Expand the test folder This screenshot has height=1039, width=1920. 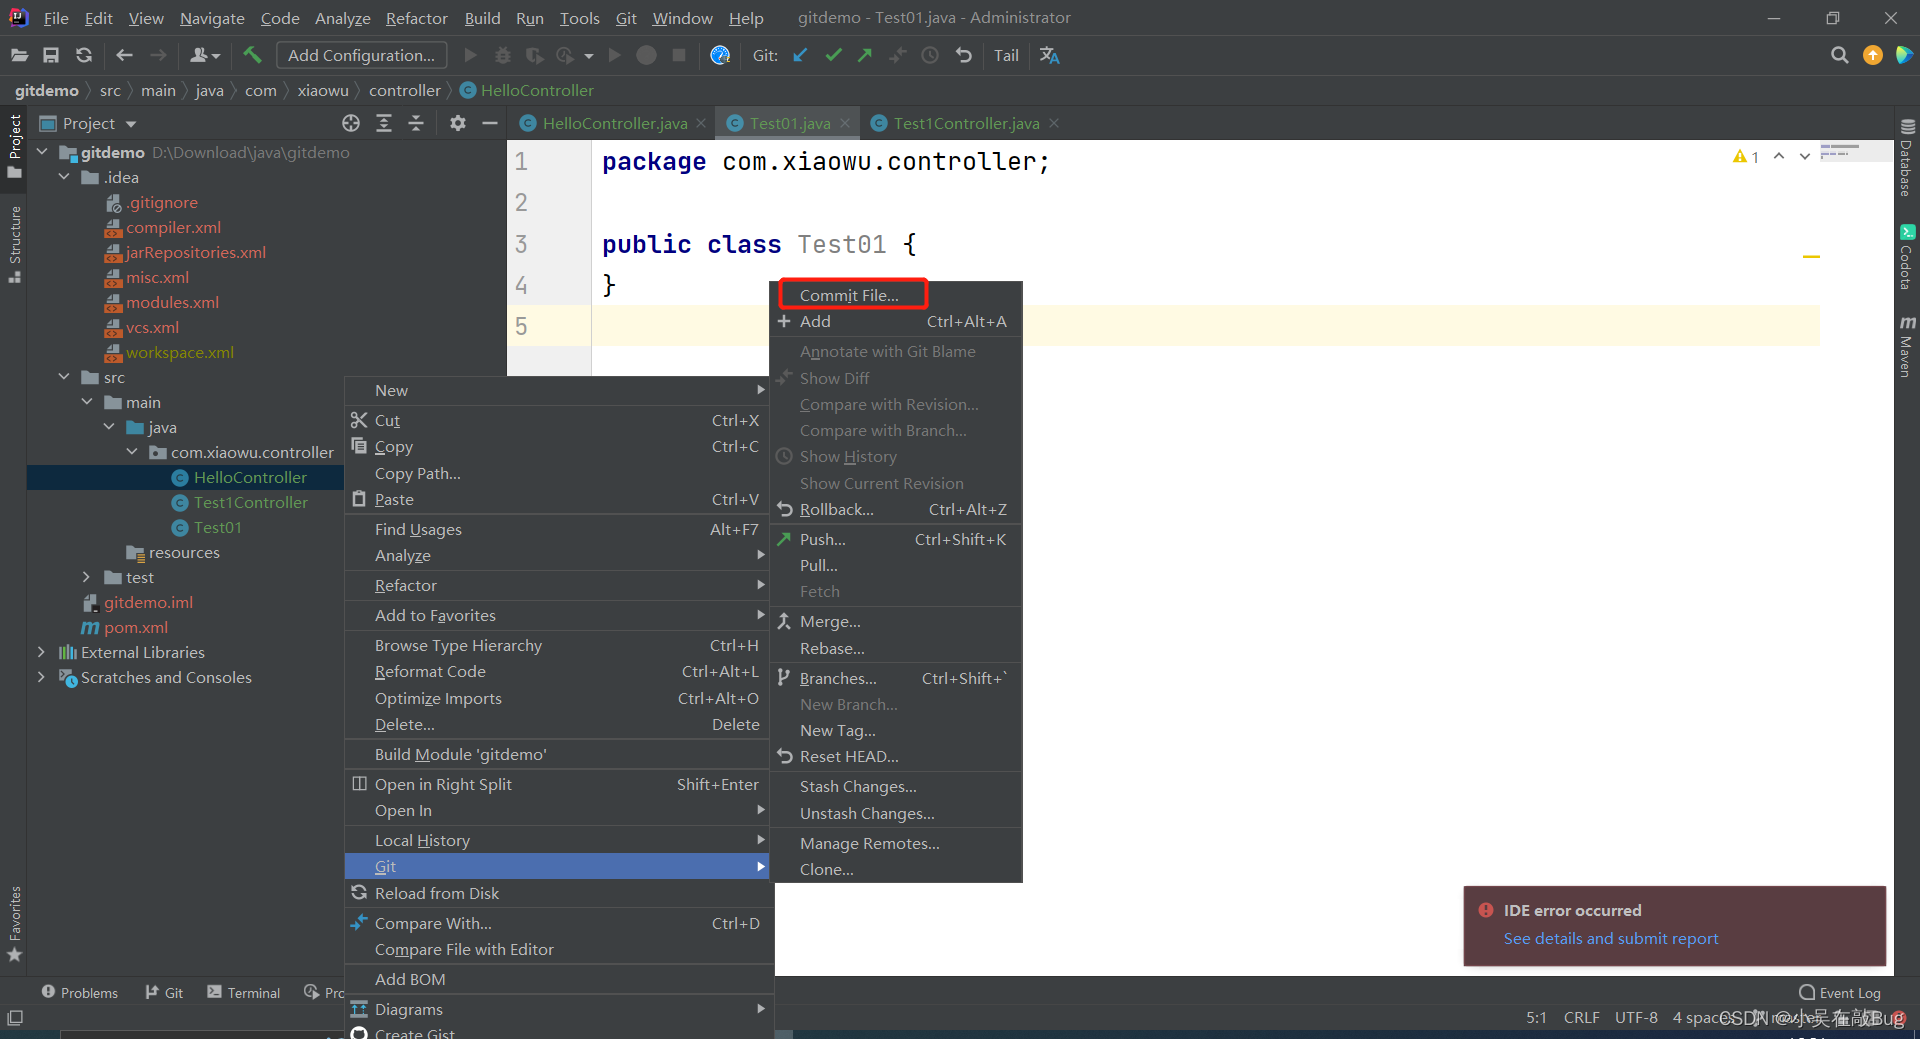pyautogui.click(x=87, y=577)
